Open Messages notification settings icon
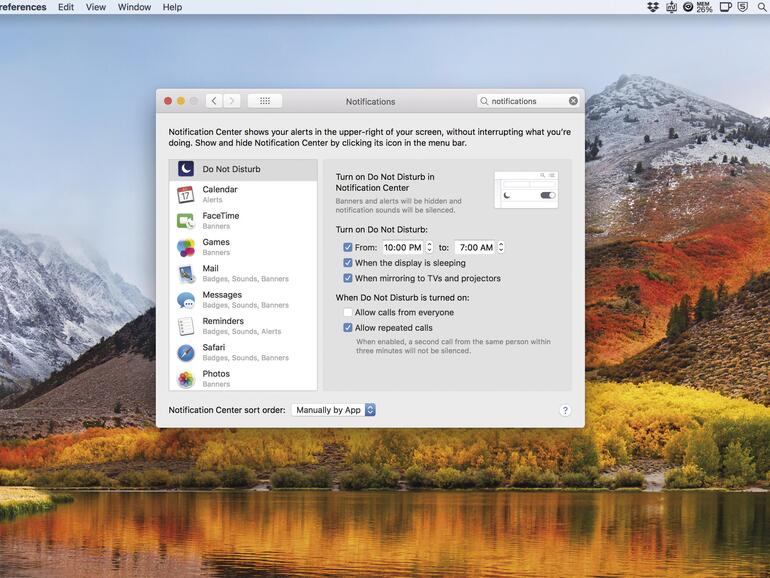 click(x=186, y=300)
